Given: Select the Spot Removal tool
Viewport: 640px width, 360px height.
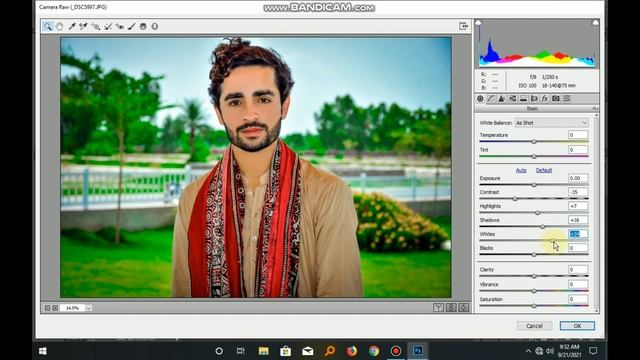Looking at the screenshot, I should click(x=108, y=27).
